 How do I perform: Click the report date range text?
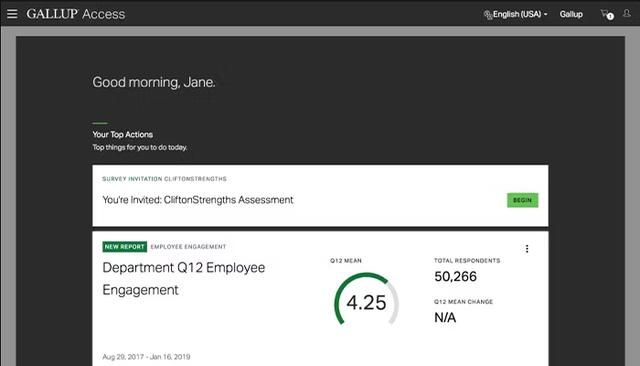pos(146,357)
